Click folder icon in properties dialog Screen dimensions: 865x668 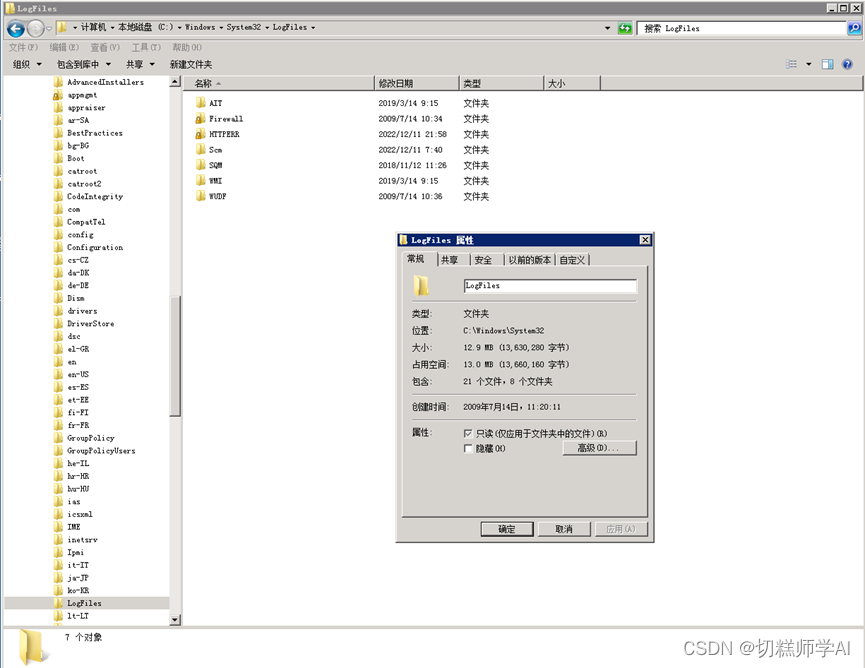(421, 285)
